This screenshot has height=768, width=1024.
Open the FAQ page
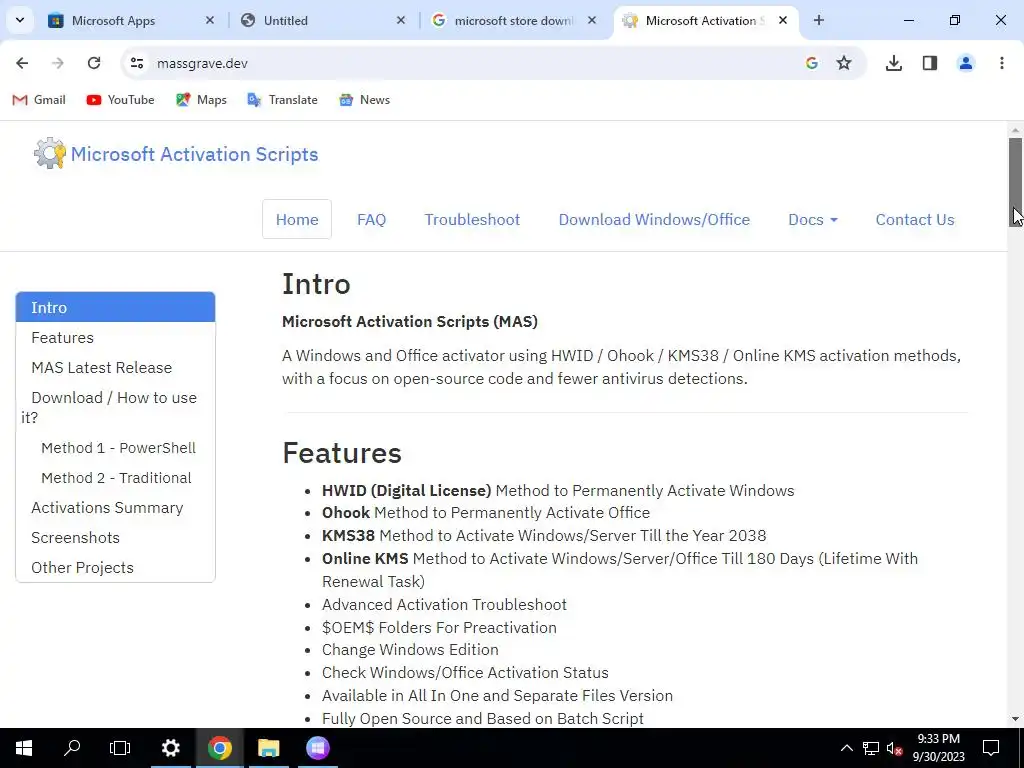click(372, 219)
